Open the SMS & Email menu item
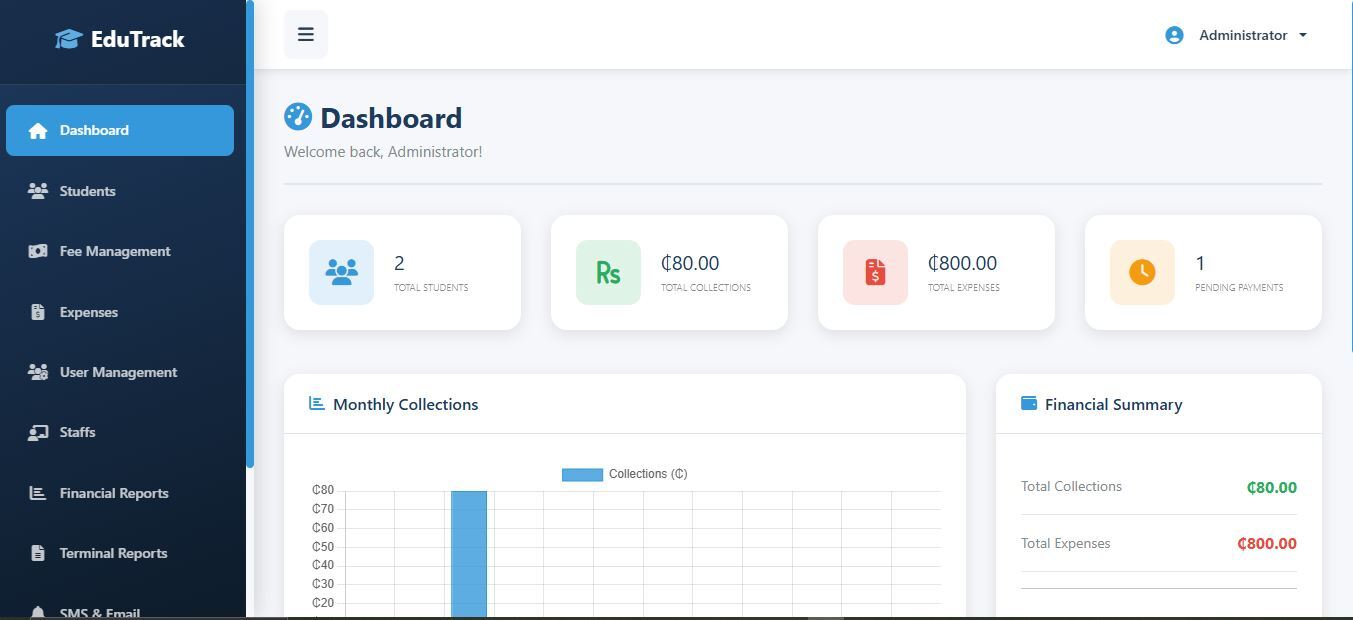The image size is (1353, 620). tap(99, 612)
